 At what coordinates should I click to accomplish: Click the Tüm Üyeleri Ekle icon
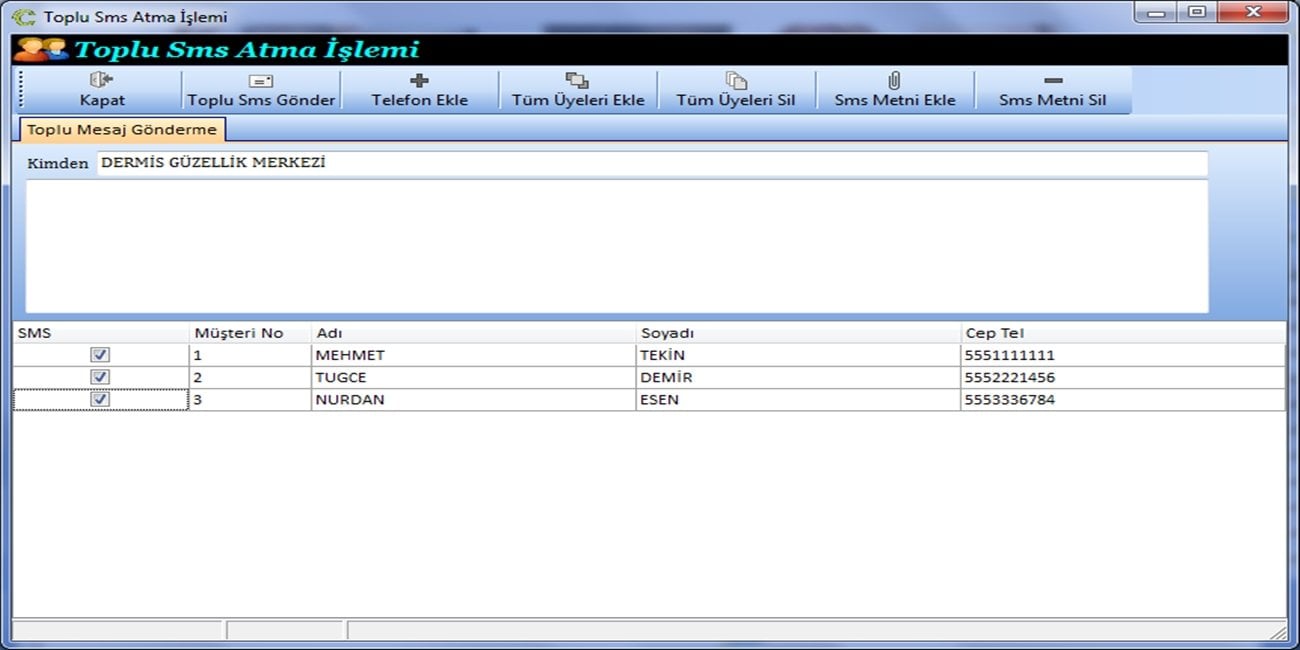click(x=577, y=80)
